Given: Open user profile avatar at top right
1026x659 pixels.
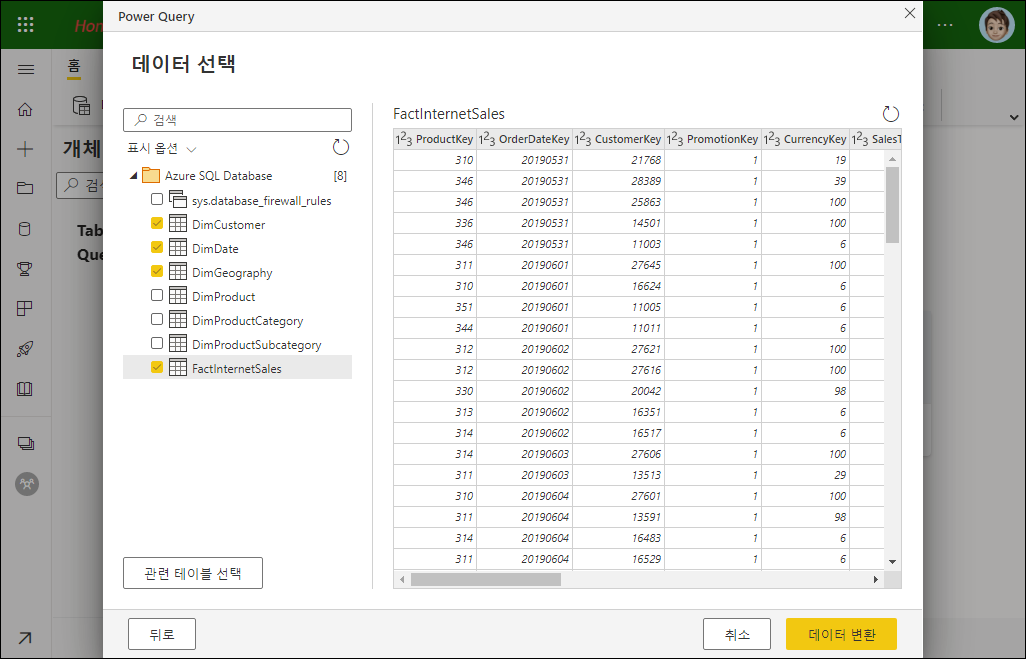Looking at the screenshot, I should pyautogui.click(x=997, y=26).
